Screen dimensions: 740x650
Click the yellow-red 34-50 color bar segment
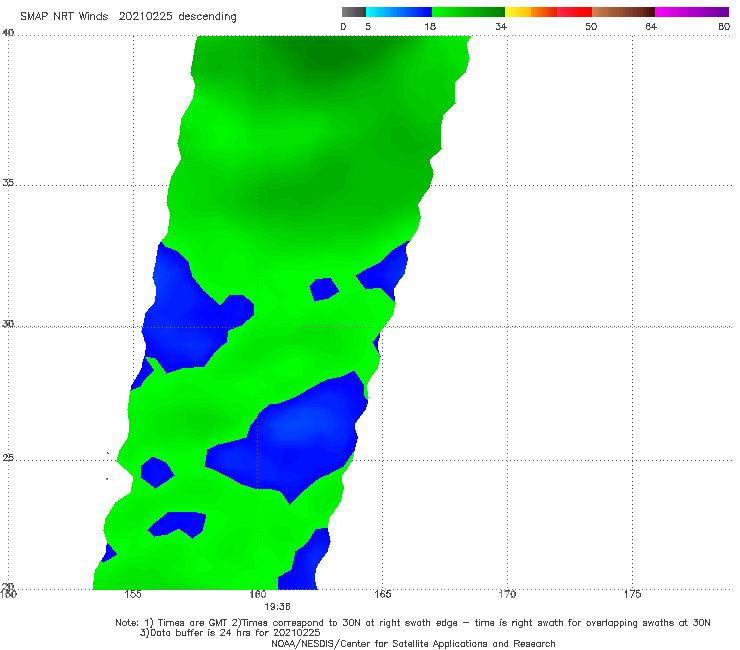(548, 12)
